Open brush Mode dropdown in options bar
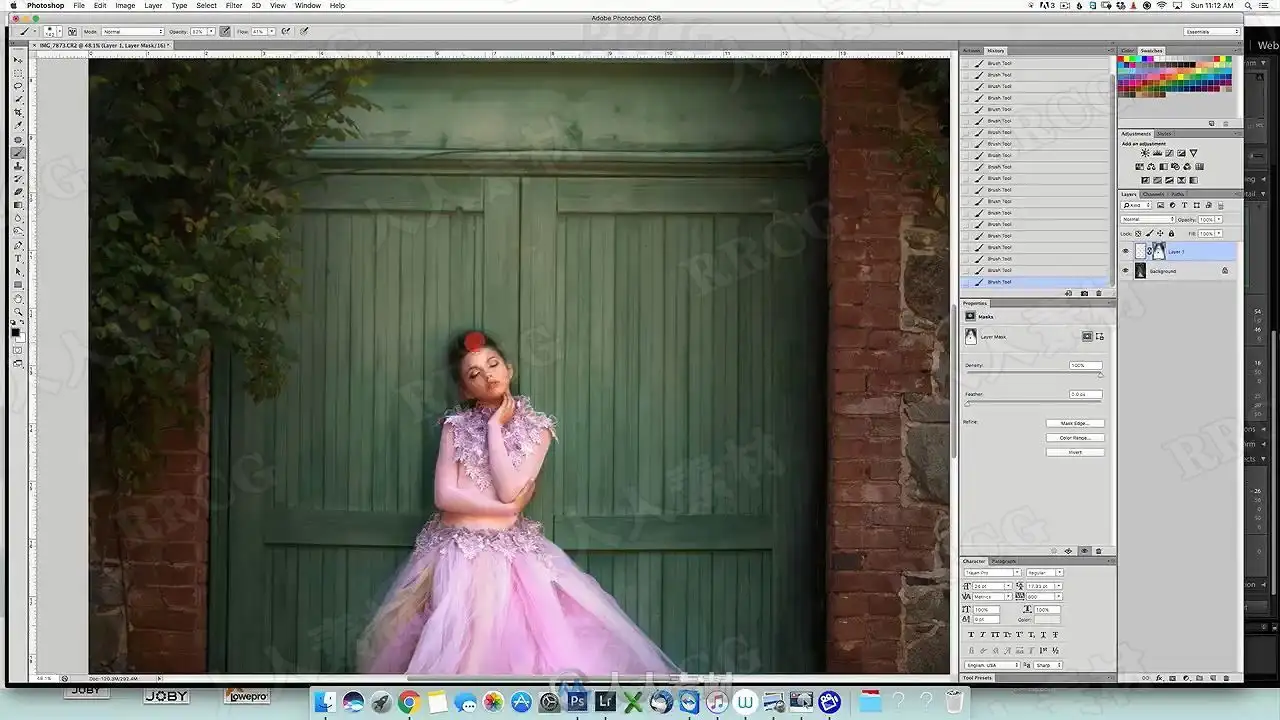This screenshot has width=1280, height=720. [x=132, y=31]
